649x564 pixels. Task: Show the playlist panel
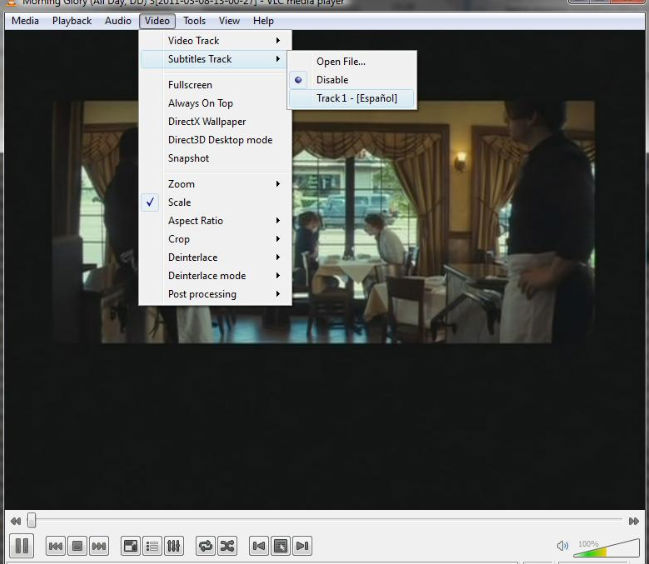pos(152,546)
